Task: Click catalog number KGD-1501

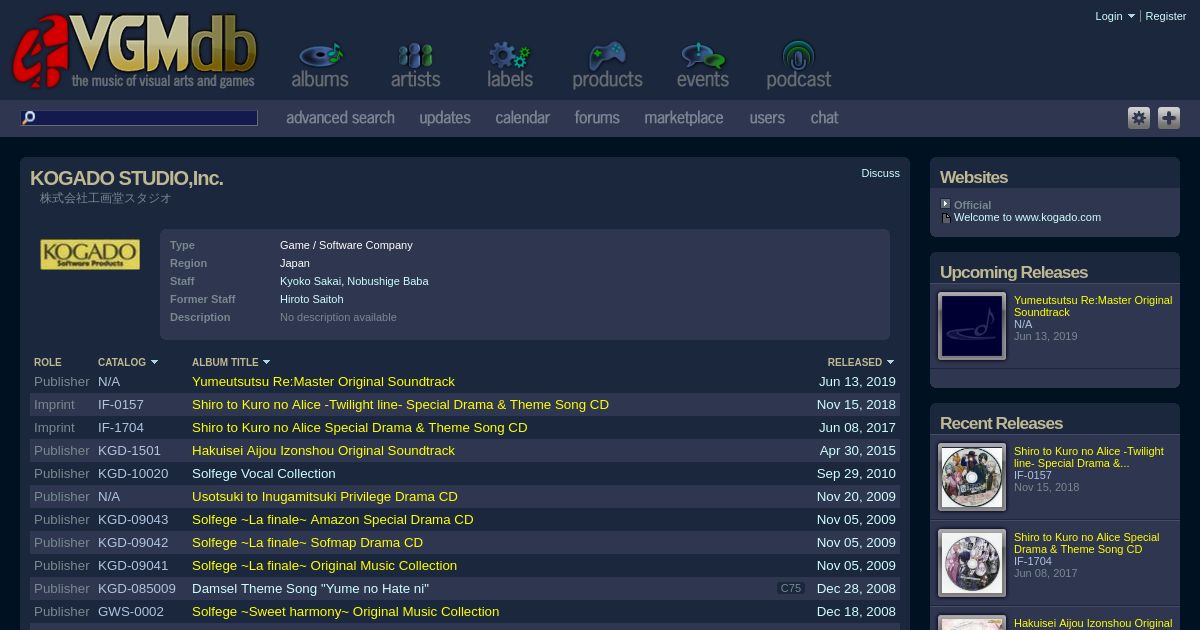Action: point(129,451)
